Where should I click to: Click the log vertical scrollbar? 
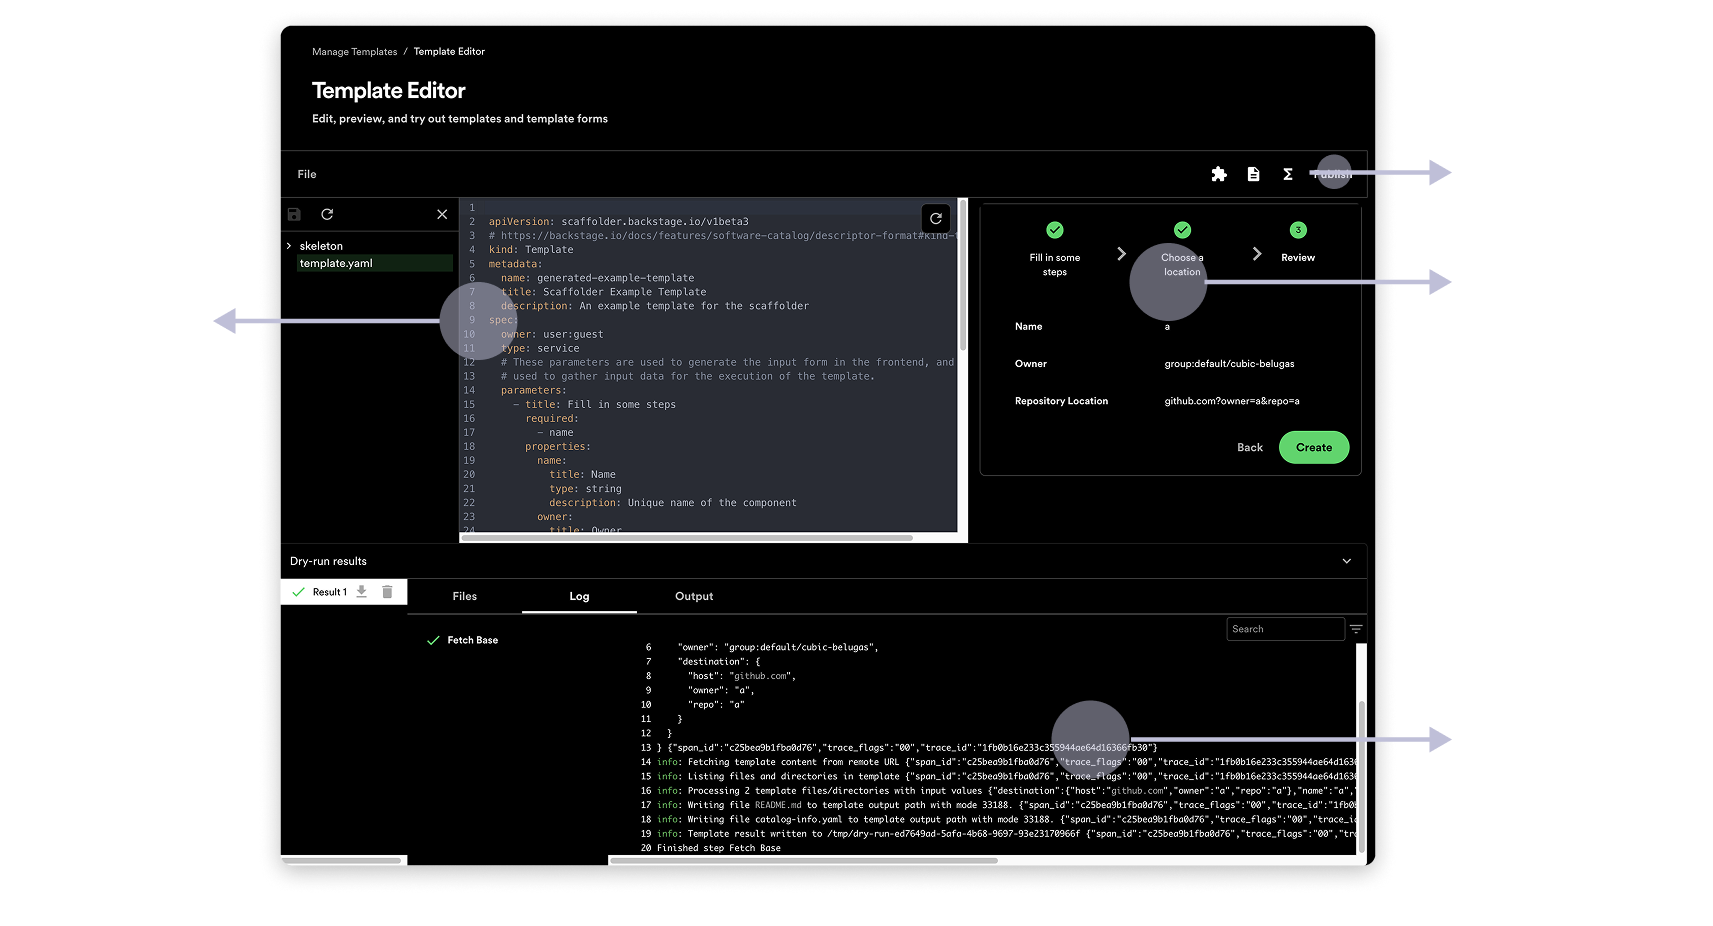[1361, 776]
